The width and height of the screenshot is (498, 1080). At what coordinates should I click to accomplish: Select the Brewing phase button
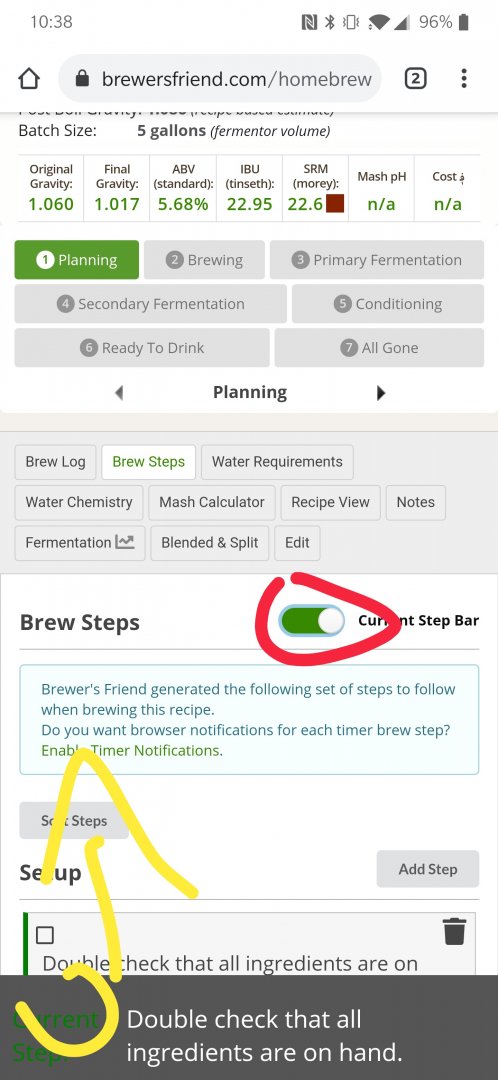point(204,260)
